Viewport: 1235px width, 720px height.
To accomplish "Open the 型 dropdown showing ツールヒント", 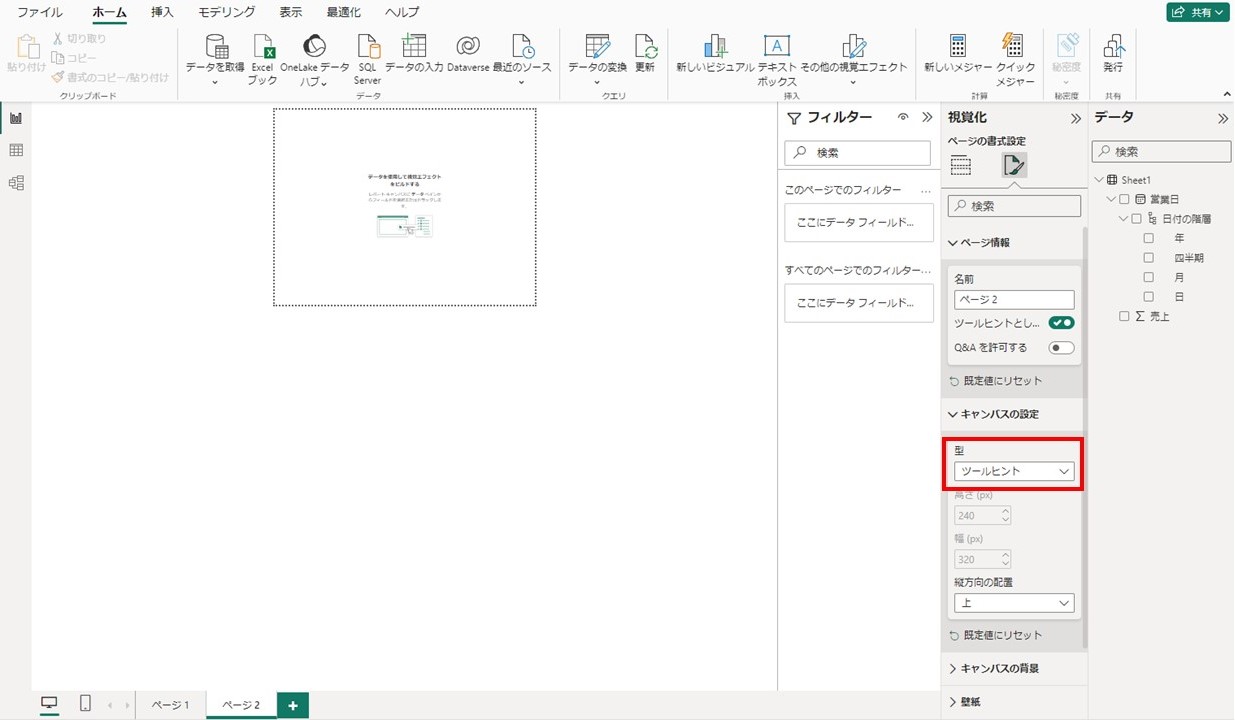I will tap(1014, 471).
